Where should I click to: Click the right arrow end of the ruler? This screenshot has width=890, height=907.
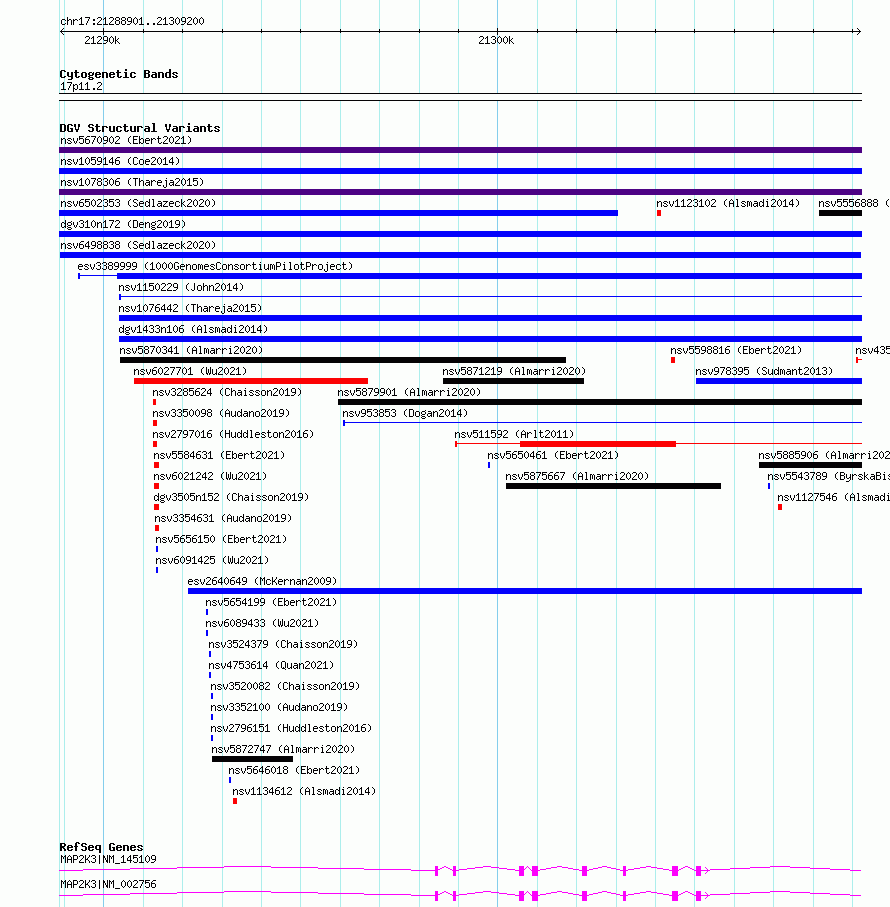tap(858, 31)
